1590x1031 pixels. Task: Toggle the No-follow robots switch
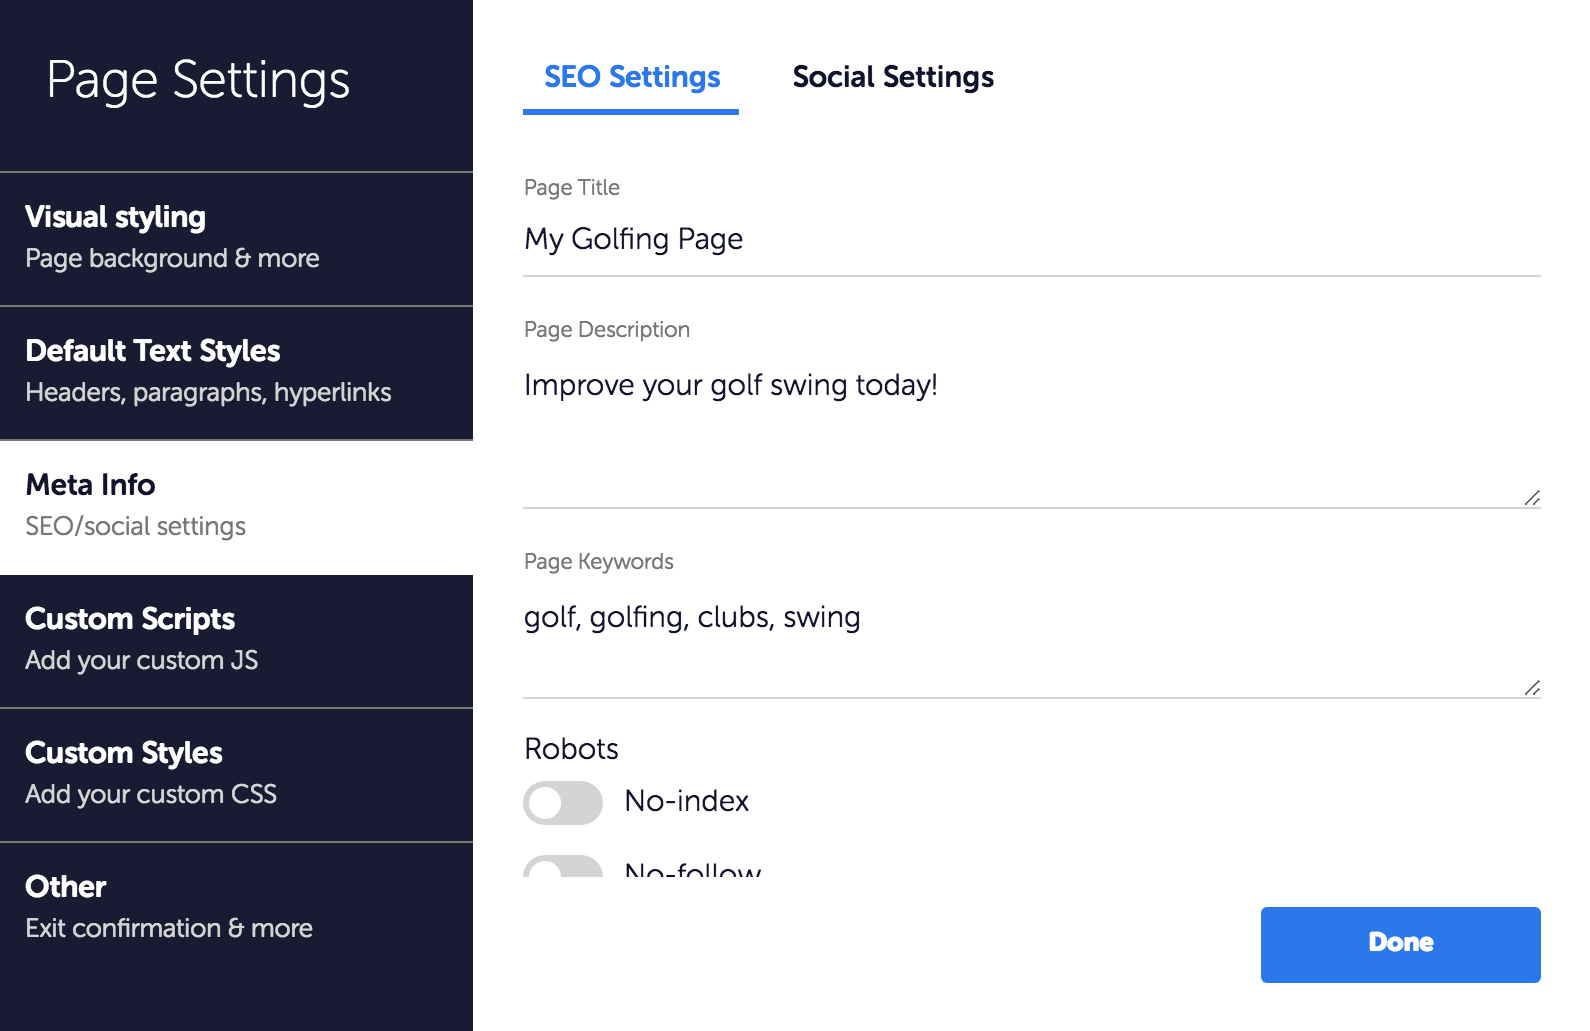[563, 868]
